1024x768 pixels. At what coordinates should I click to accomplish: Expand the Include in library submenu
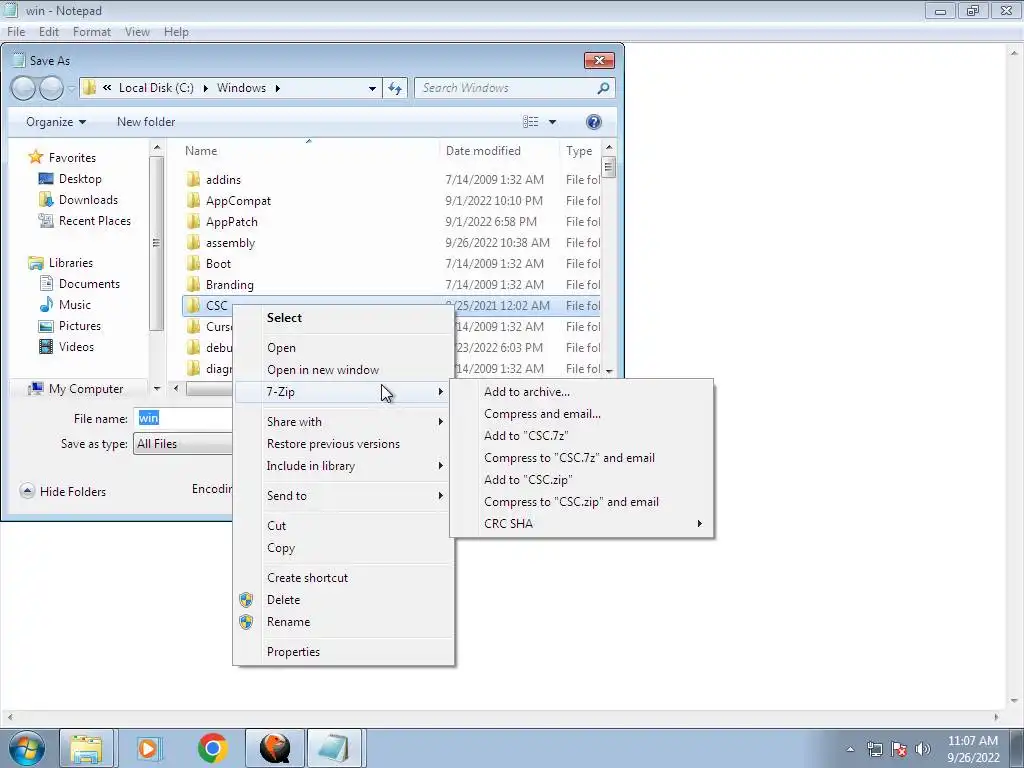(x=344, y=466)
